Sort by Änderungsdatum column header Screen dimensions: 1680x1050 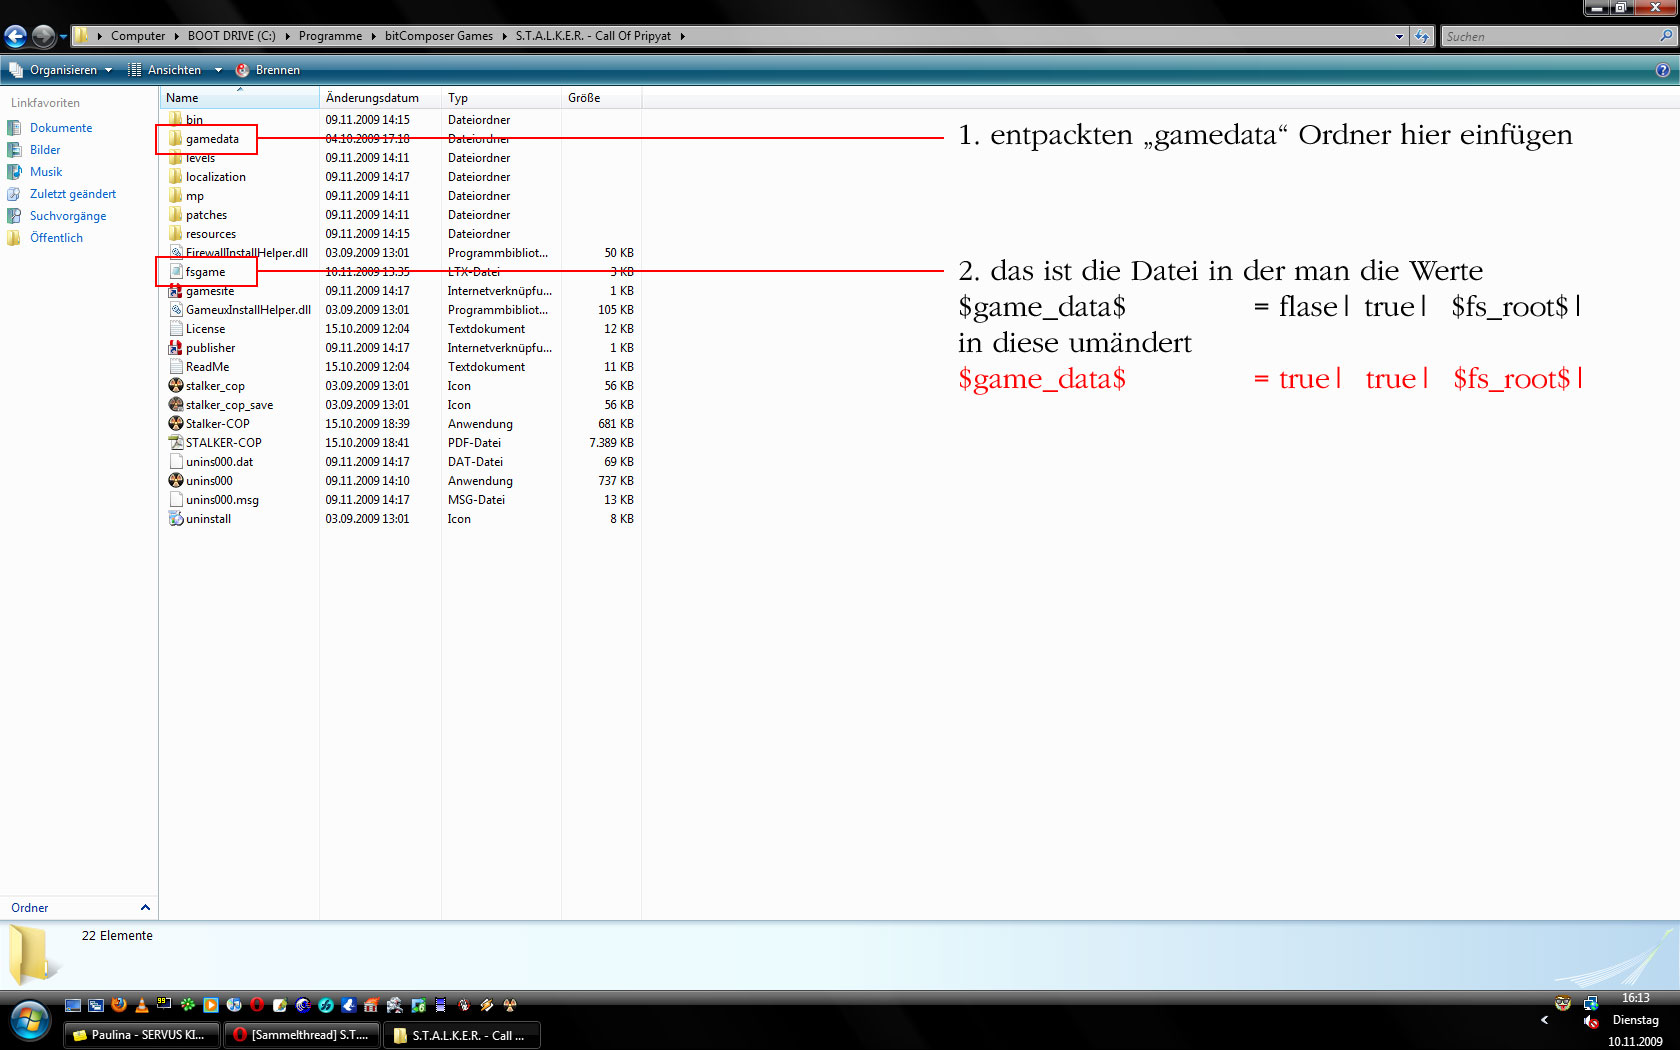(380, 98)
